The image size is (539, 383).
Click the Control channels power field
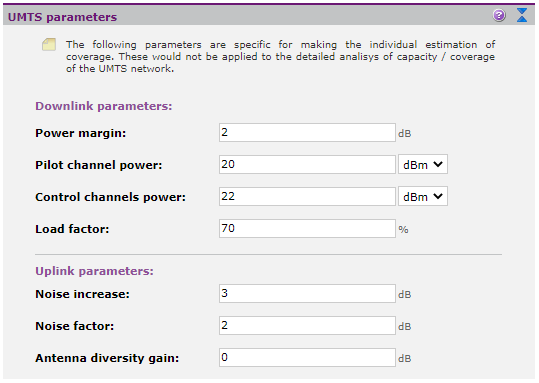(307, 196)
